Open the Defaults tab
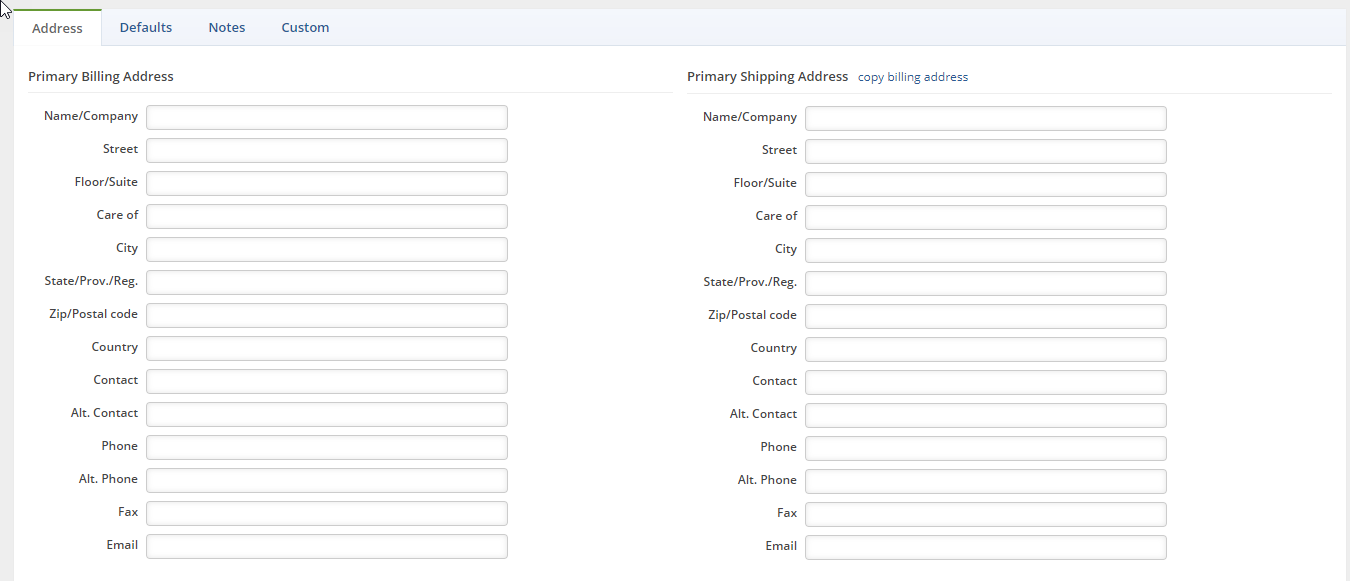The width and height of the screenshot is (1350, 581). [146, 28]
